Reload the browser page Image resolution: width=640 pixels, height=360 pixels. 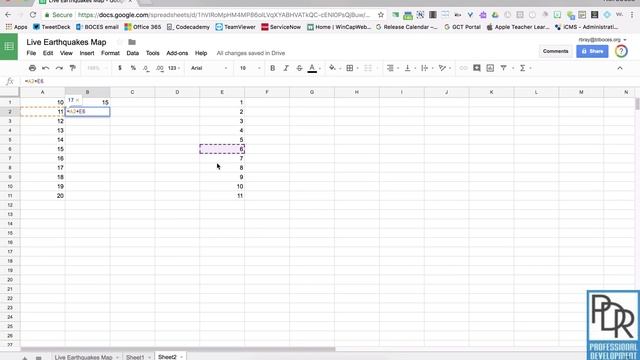33,15
